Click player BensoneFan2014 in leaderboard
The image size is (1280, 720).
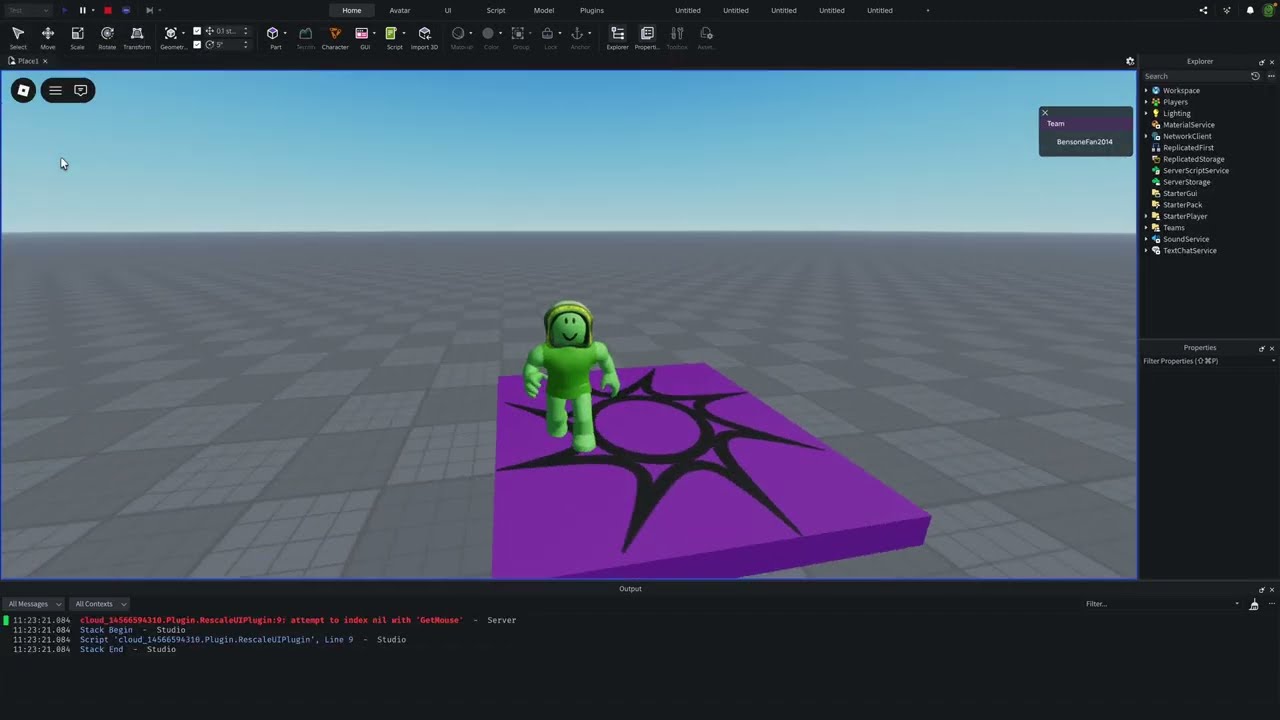[1085, 142]
